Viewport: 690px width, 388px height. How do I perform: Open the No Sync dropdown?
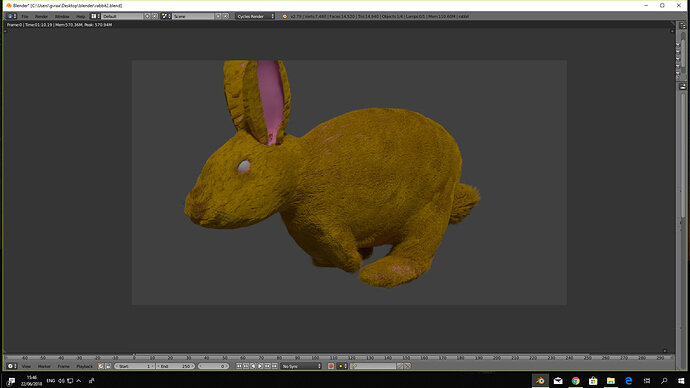(301, 366)
